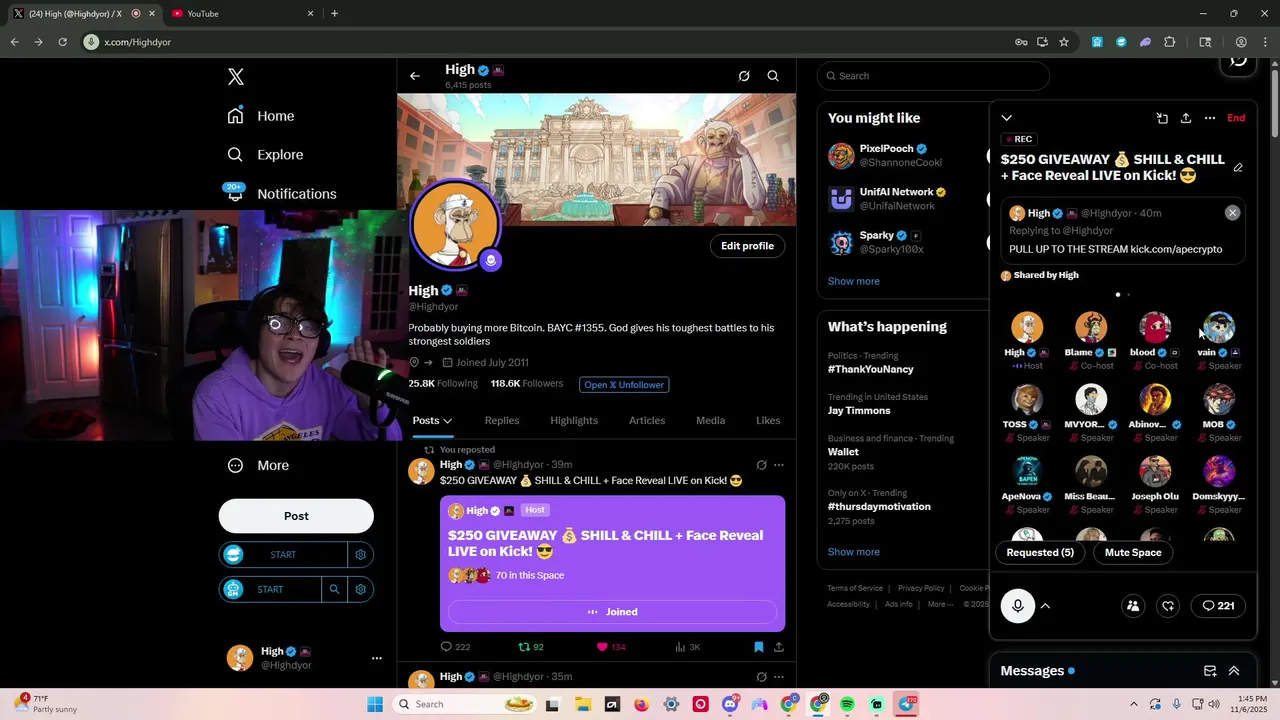Open the Space three-dot options menu
This screenshot has height=720, width=1280.
(1210, 118)
